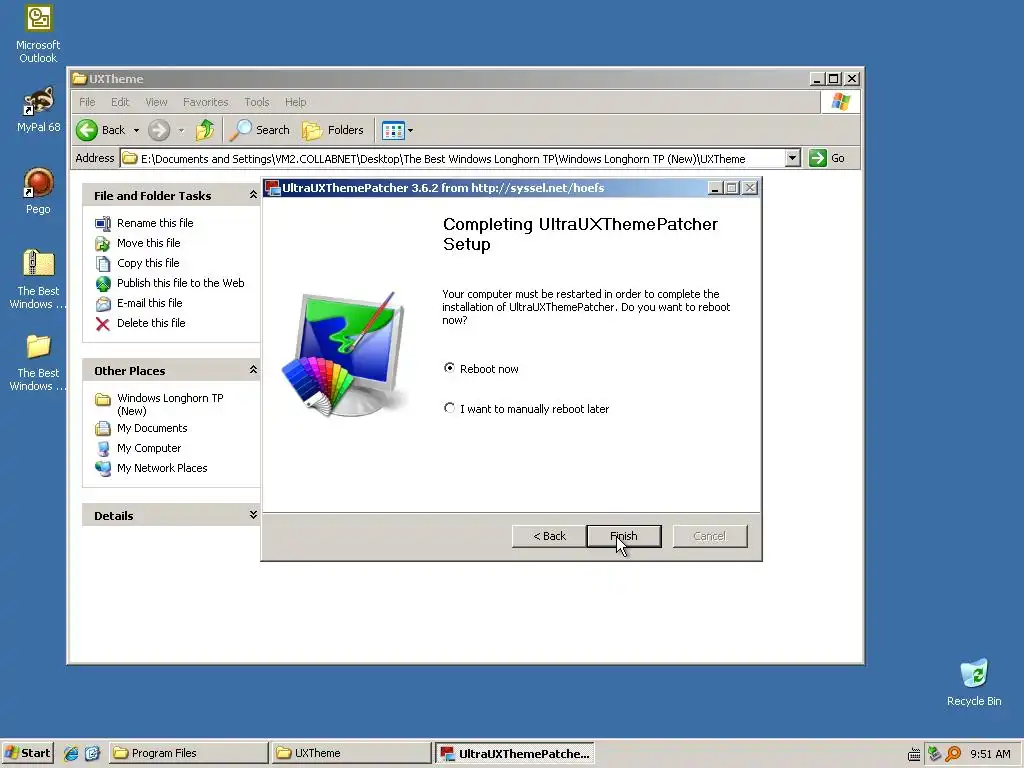Click the Cancel wizard button
Screen dimensions: 1024x768
tap(710, 536)
